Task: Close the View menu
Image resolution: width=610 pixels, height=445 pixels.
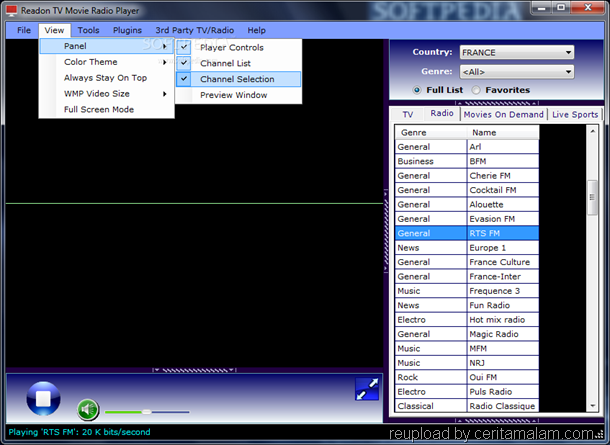Action: coord(54,30)
